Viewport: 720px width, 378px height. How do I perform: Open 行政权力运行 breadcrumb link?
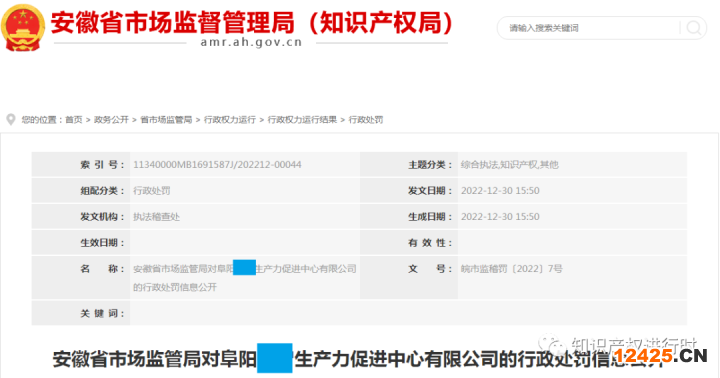click(x=230, y=120)
